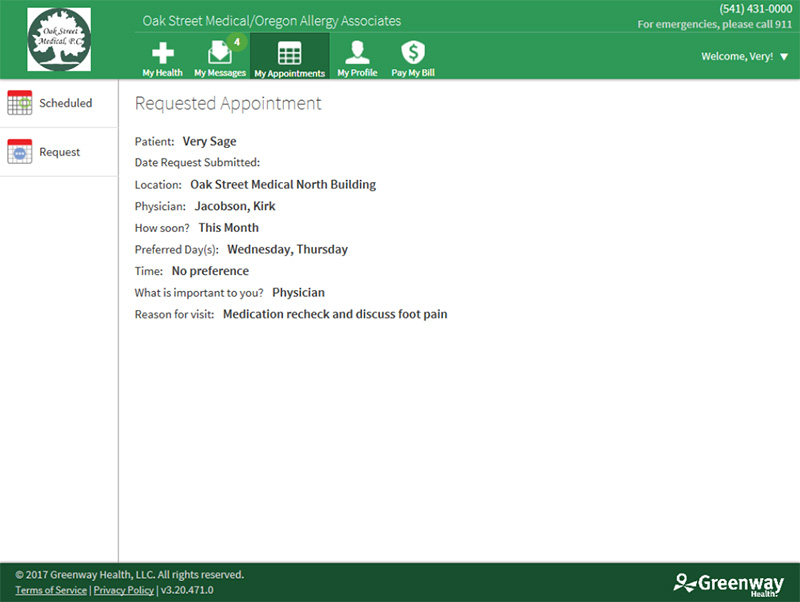
Task: Open the Privacy Policy link
Action: pyautogui.click(x=124, y=590)
